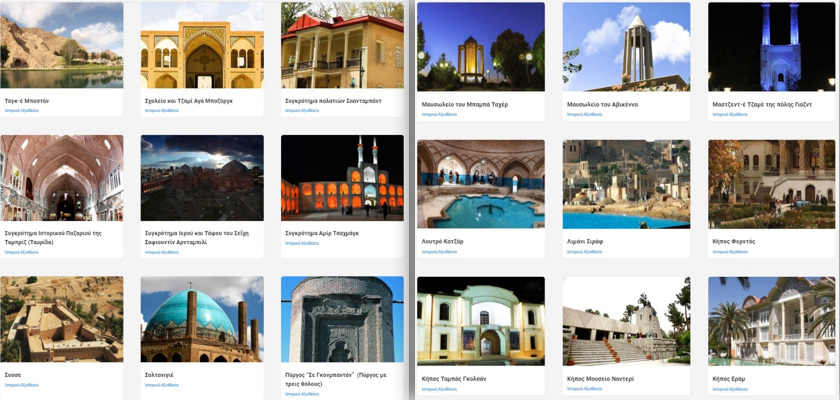Open the Κήπος Φερντός garden photo
Viewport: 840px width, 400px height.
pos(771,184)
